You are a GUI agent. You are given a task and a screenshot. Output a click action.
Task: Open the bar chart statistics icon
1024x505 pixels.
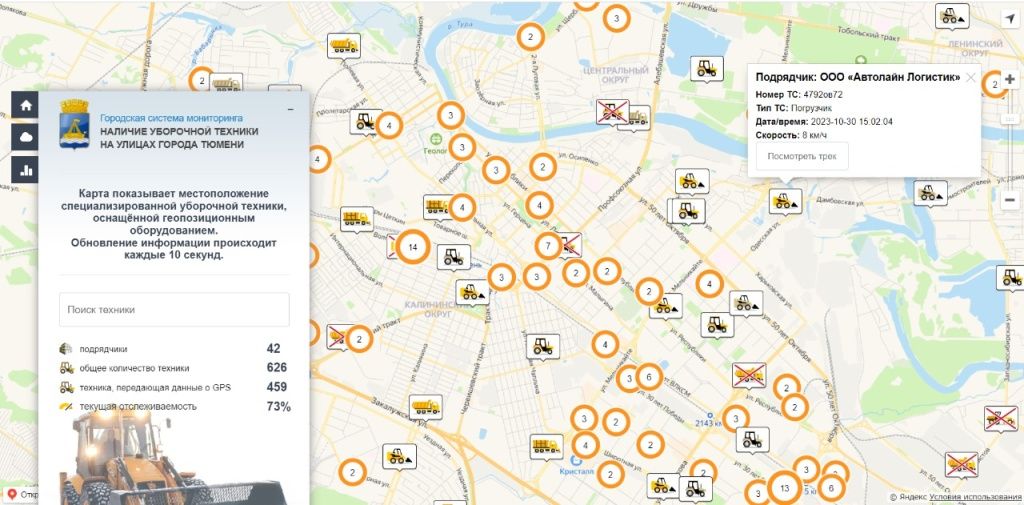(x=26, y=169)
